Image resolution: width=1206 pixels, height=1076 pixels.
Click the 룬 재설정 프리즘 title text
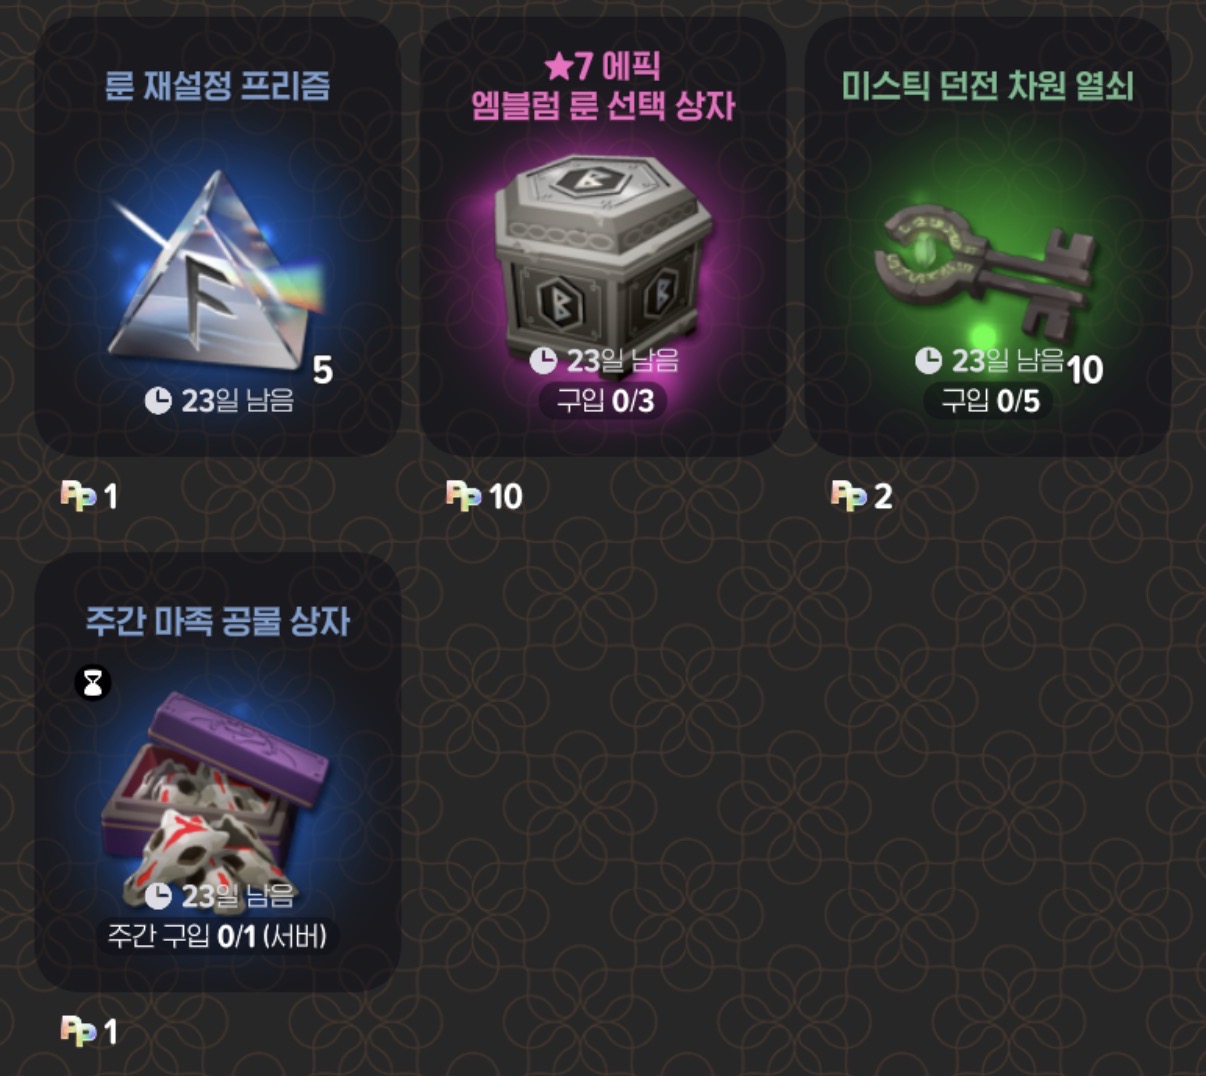[x=218, y=86]
